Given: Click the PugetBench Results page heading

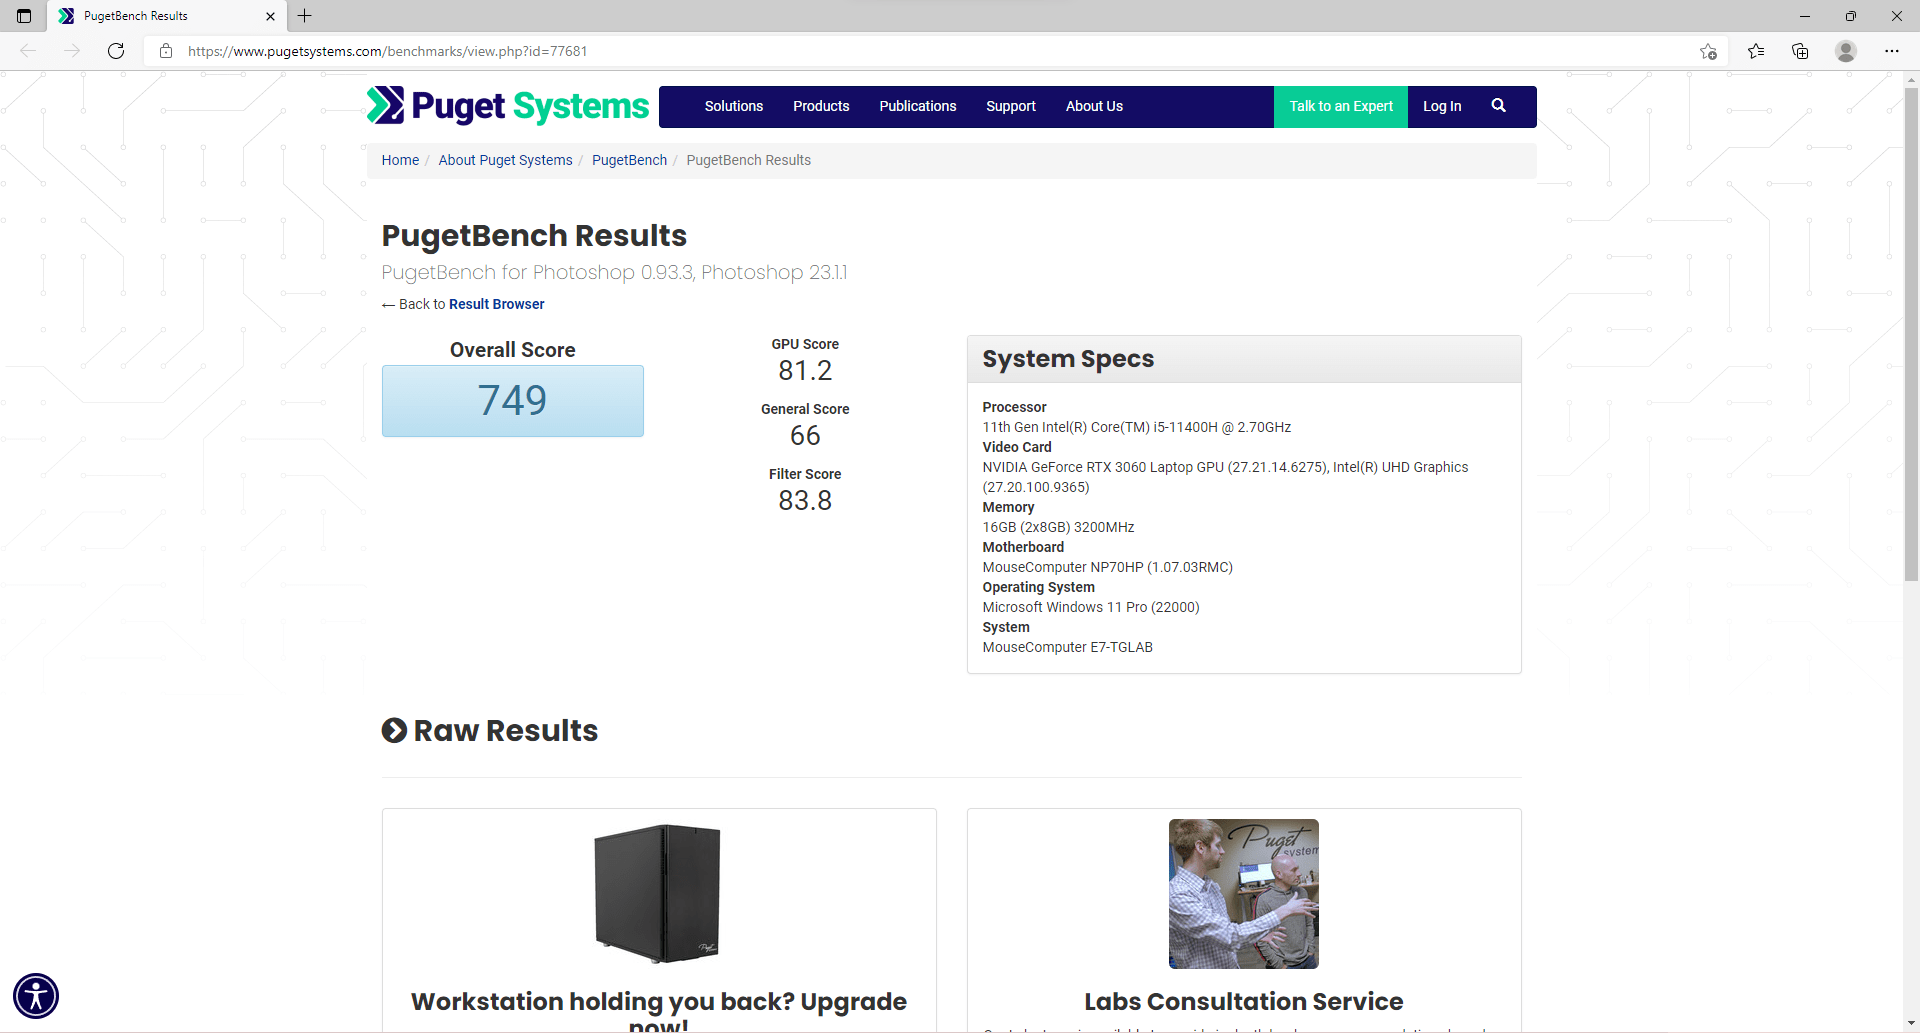Looking at the screenshot, I should click(x=534, y=236).
